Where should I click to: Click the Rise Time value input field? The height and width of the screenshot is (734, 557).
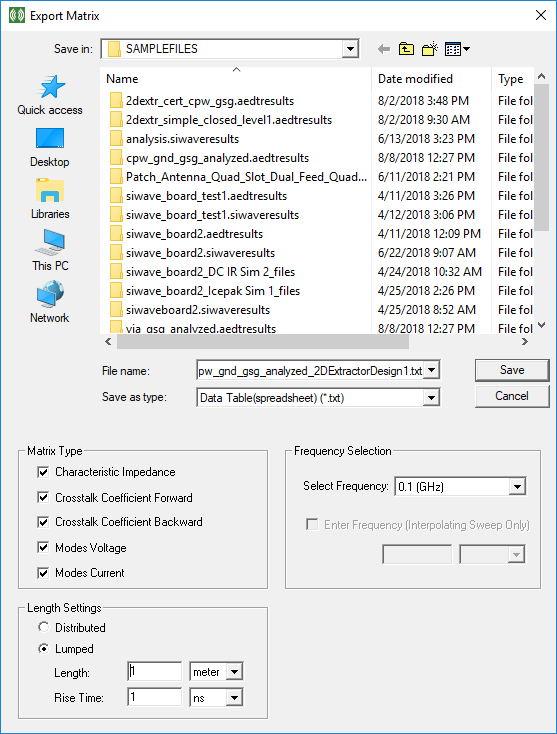coord(154,697)
